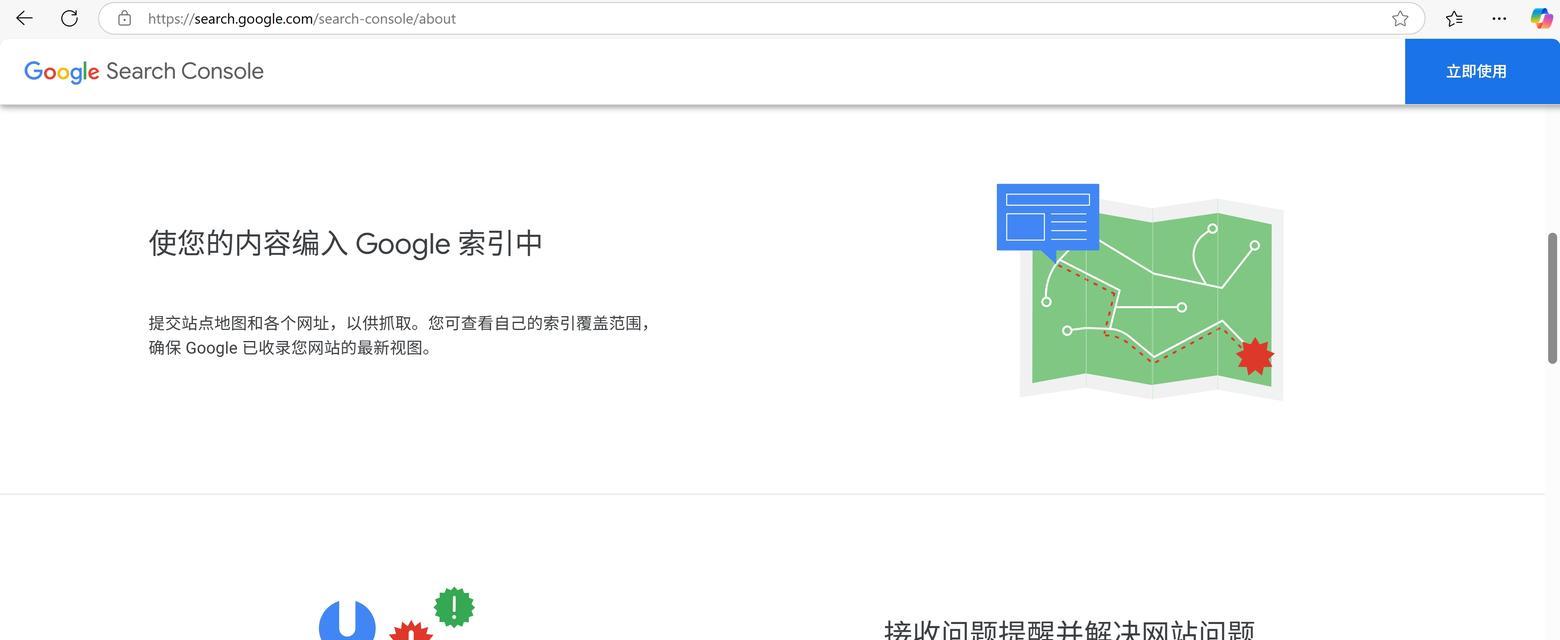Click the heading 接收问题提醒并解决网站问题
The image size is (1560, 640).
[1069, 630]
